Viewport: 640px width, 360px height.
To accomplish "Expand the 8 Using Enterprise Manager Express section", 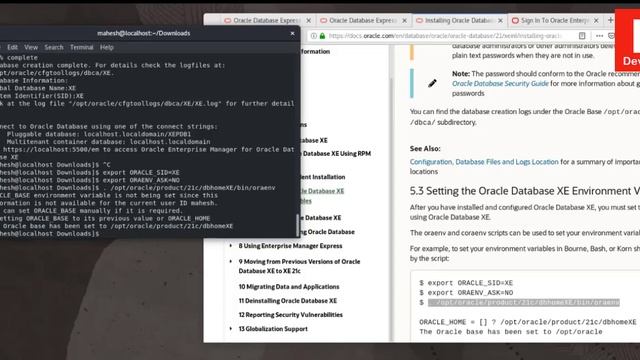I will point(231,246).
